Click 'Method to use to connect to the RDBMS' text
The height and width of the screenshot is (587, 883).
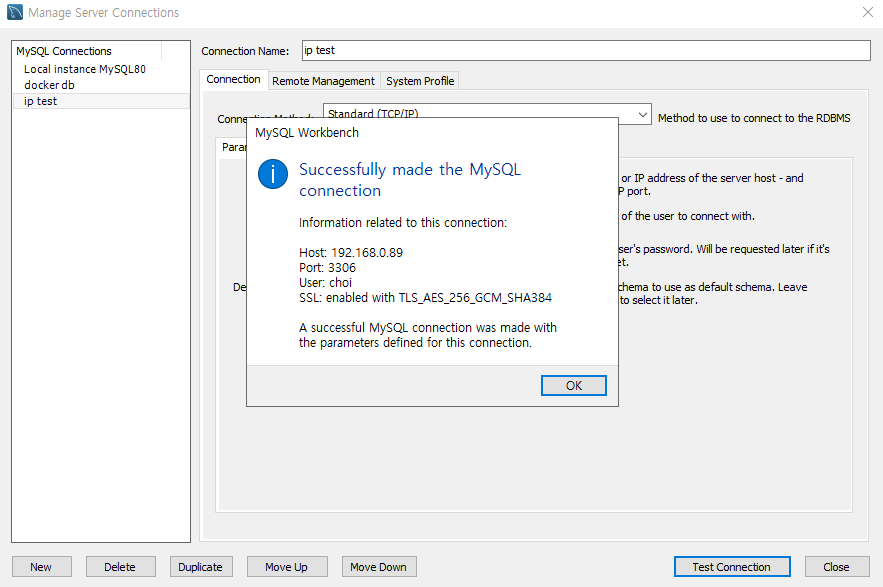[754, 118]
